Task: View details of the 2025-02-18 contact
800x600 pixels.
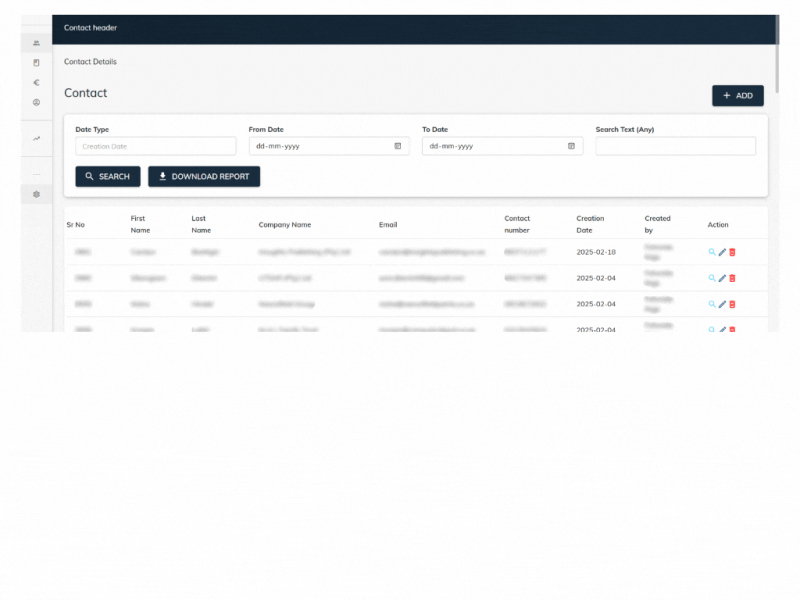Action: [x=712, y=252]
